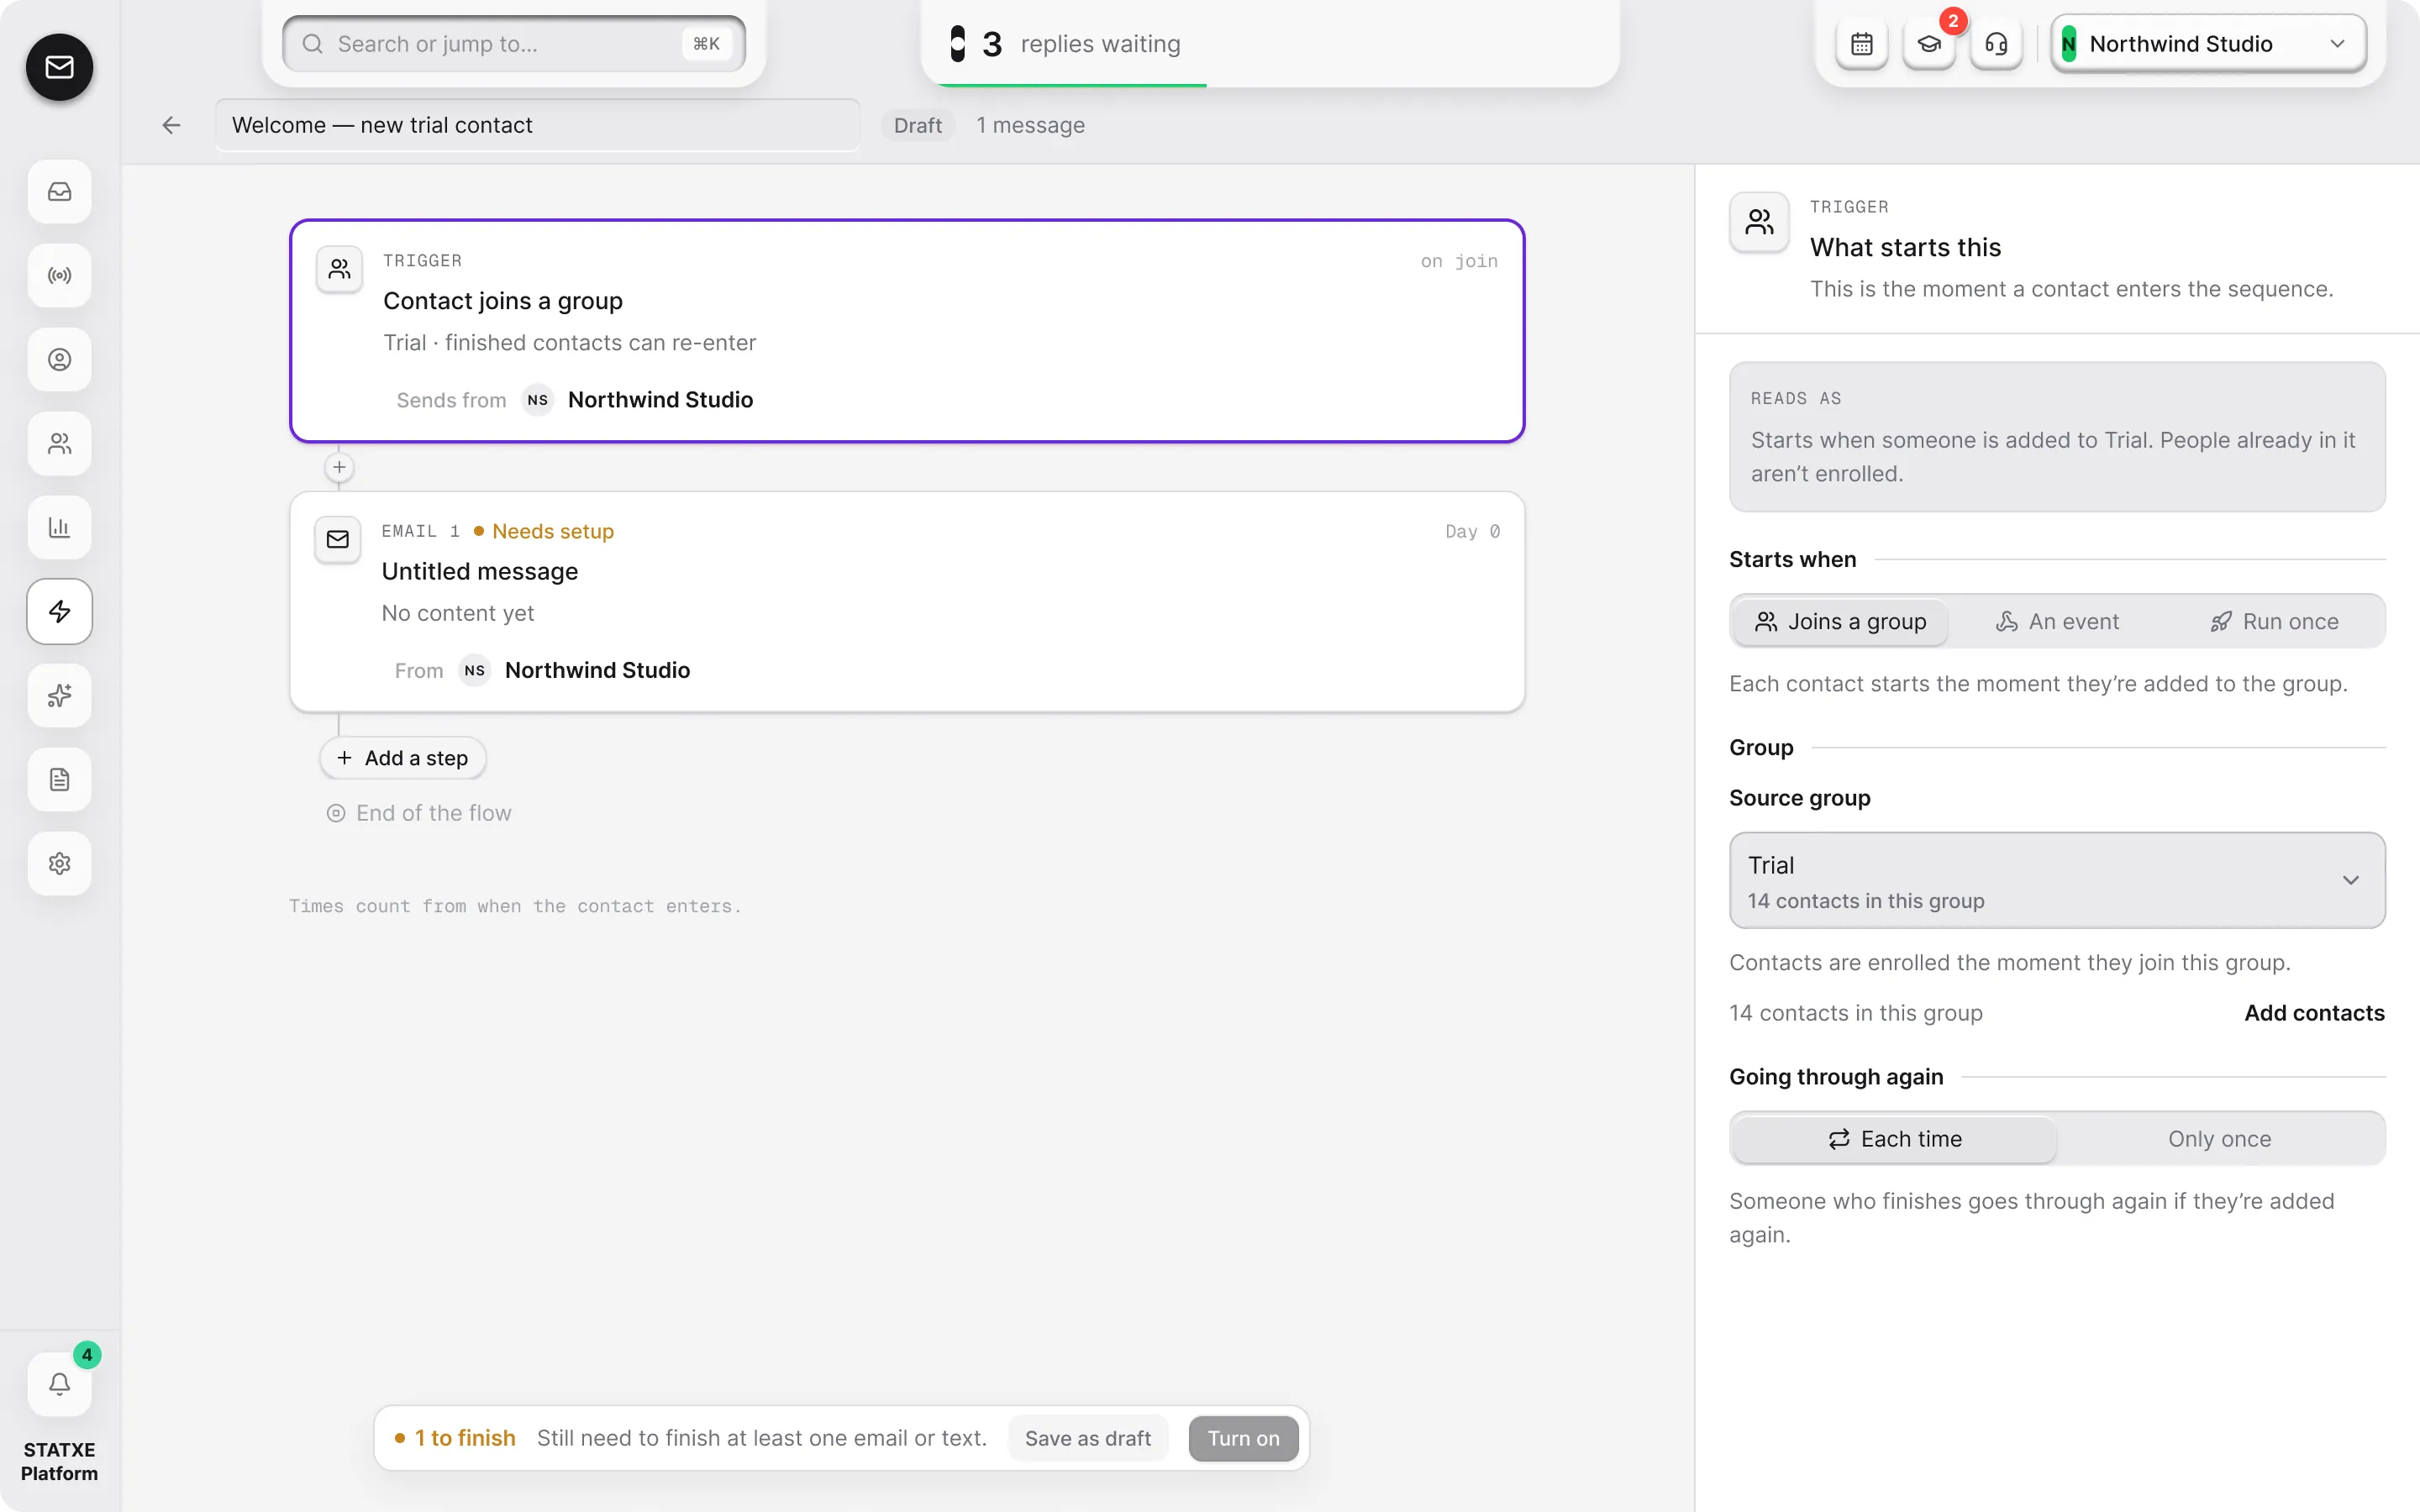Viewport: 2420px width, 1512px height.
Task: Open the Untitled message email step card
Action: click(x=907, y=602)
